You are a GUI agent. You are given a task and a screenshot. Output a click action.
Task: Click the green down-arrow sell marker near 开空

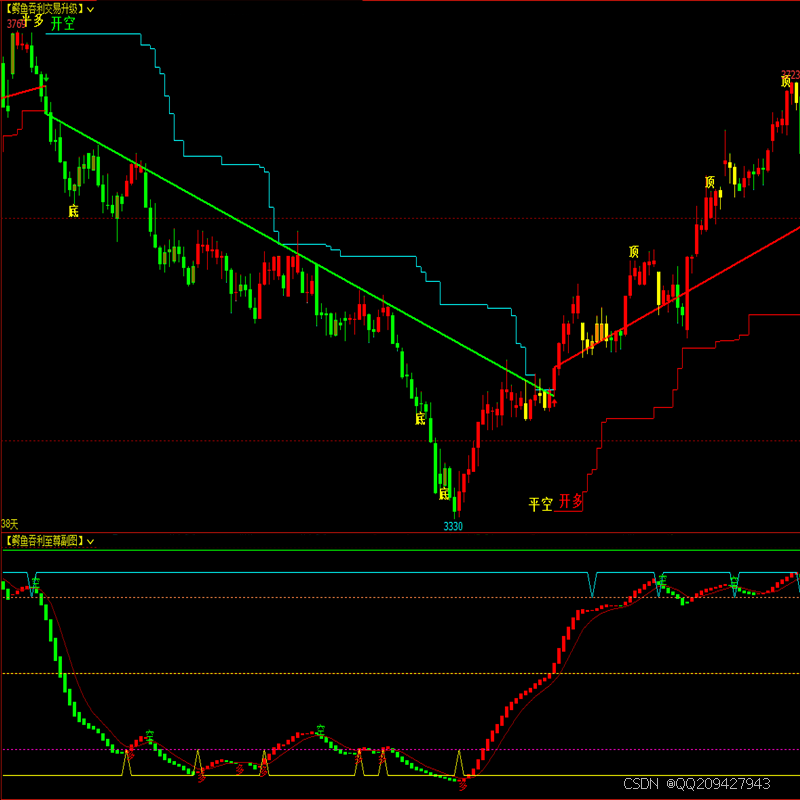46,79
